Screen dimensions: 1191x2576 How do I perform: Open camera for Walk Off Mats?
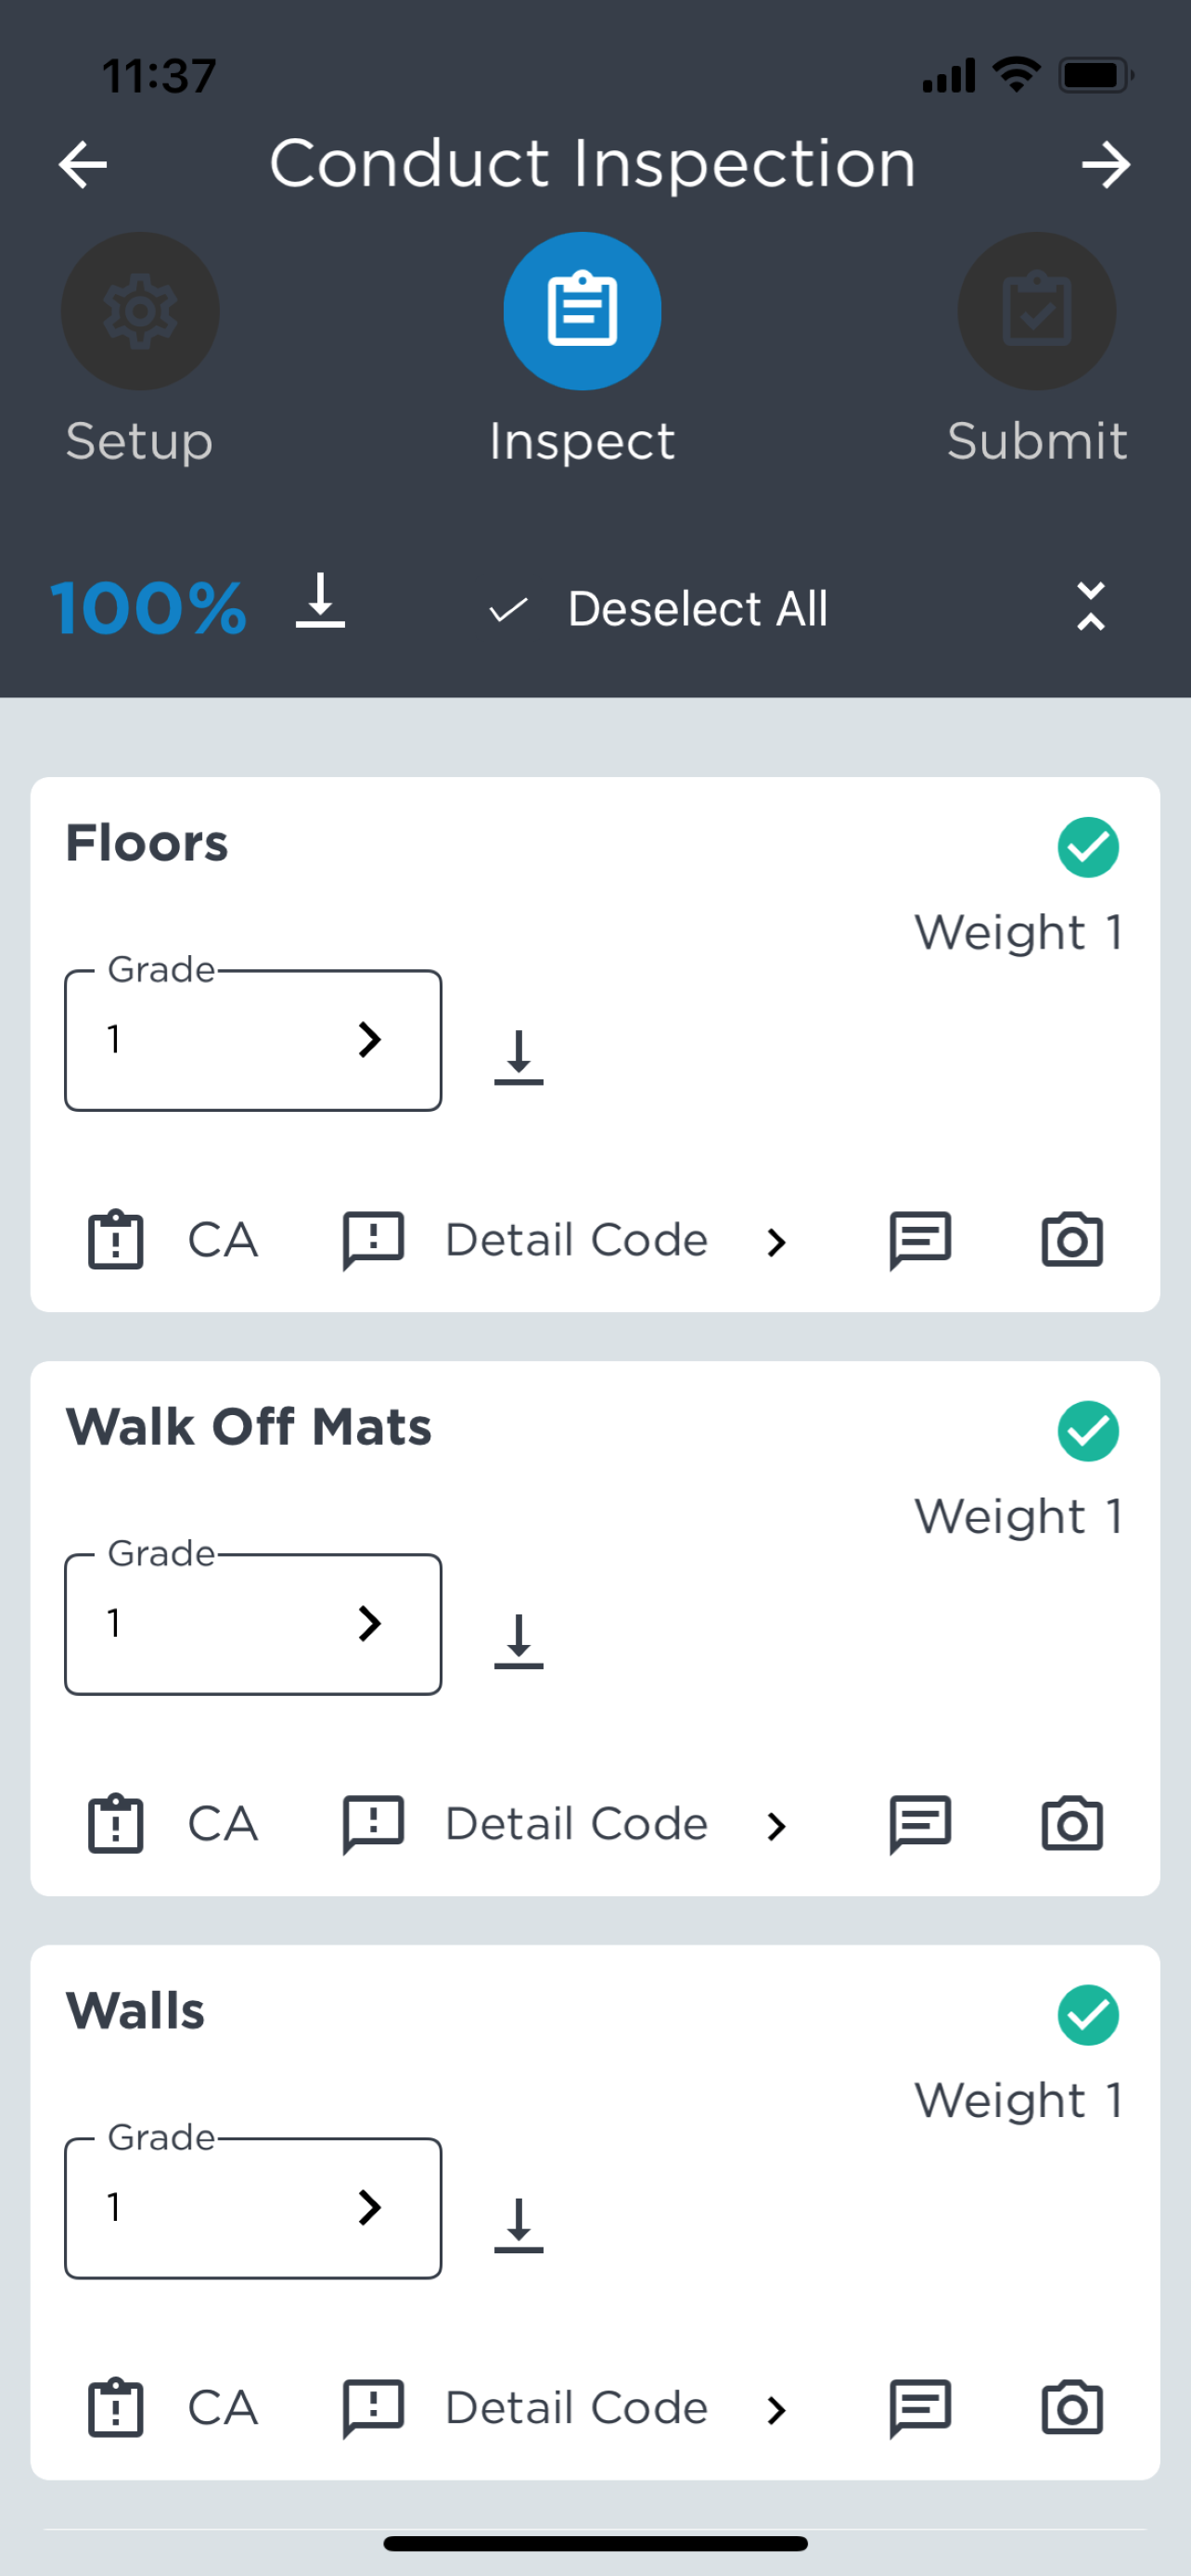coord(1071,1824)
